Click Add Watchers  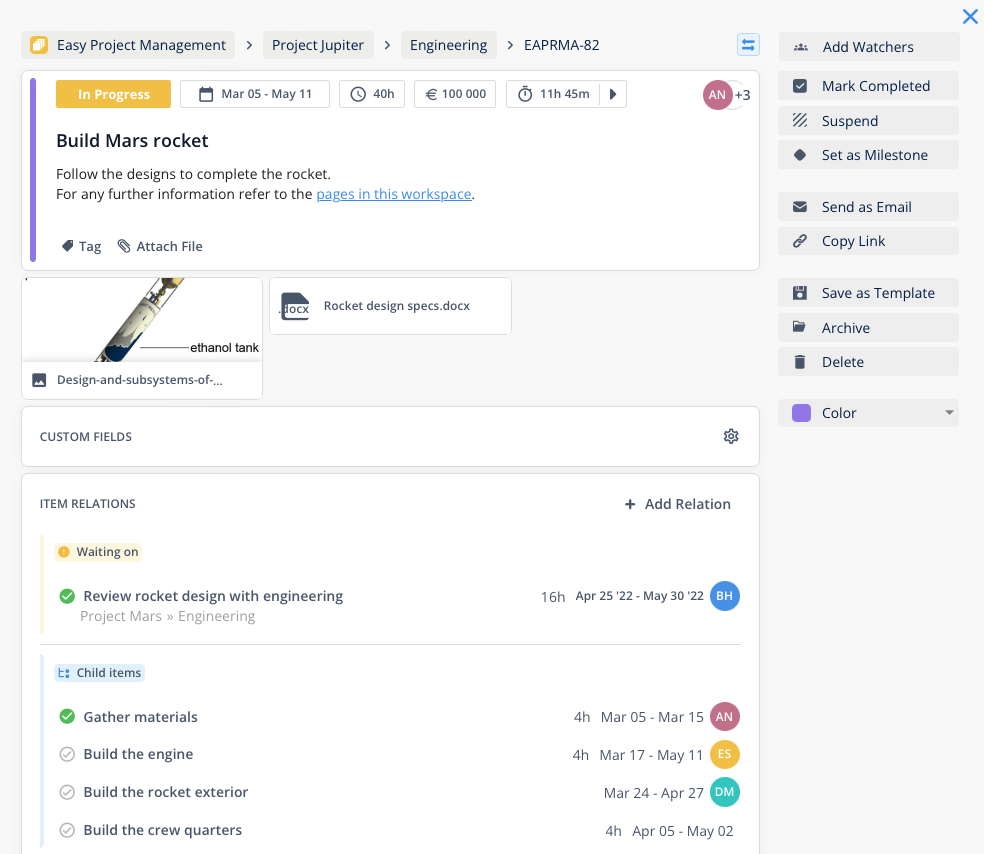click(869, 47)
